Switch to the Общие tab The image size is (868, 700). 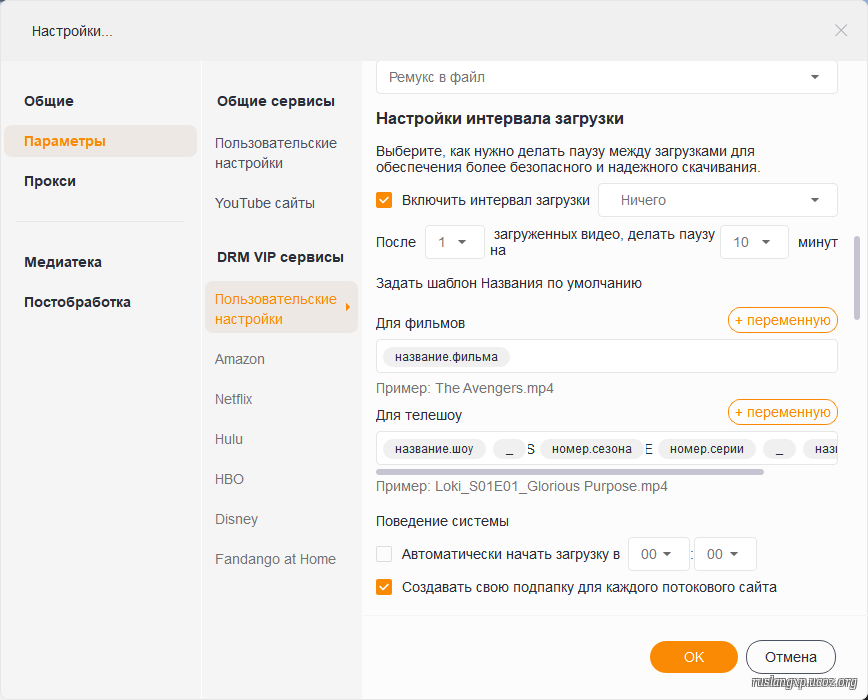49,101
